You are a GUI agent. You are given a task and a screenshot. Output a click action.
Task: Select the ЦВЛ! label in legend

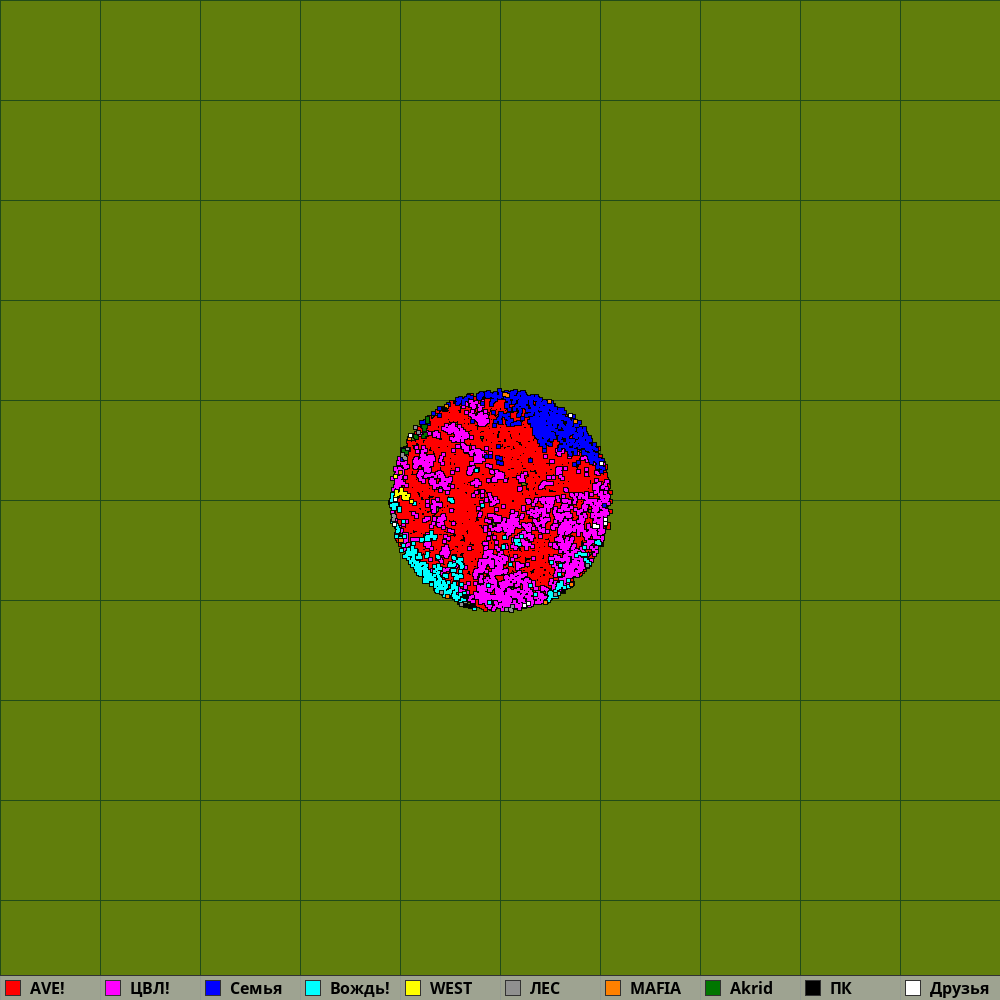[x=150, y=988]
